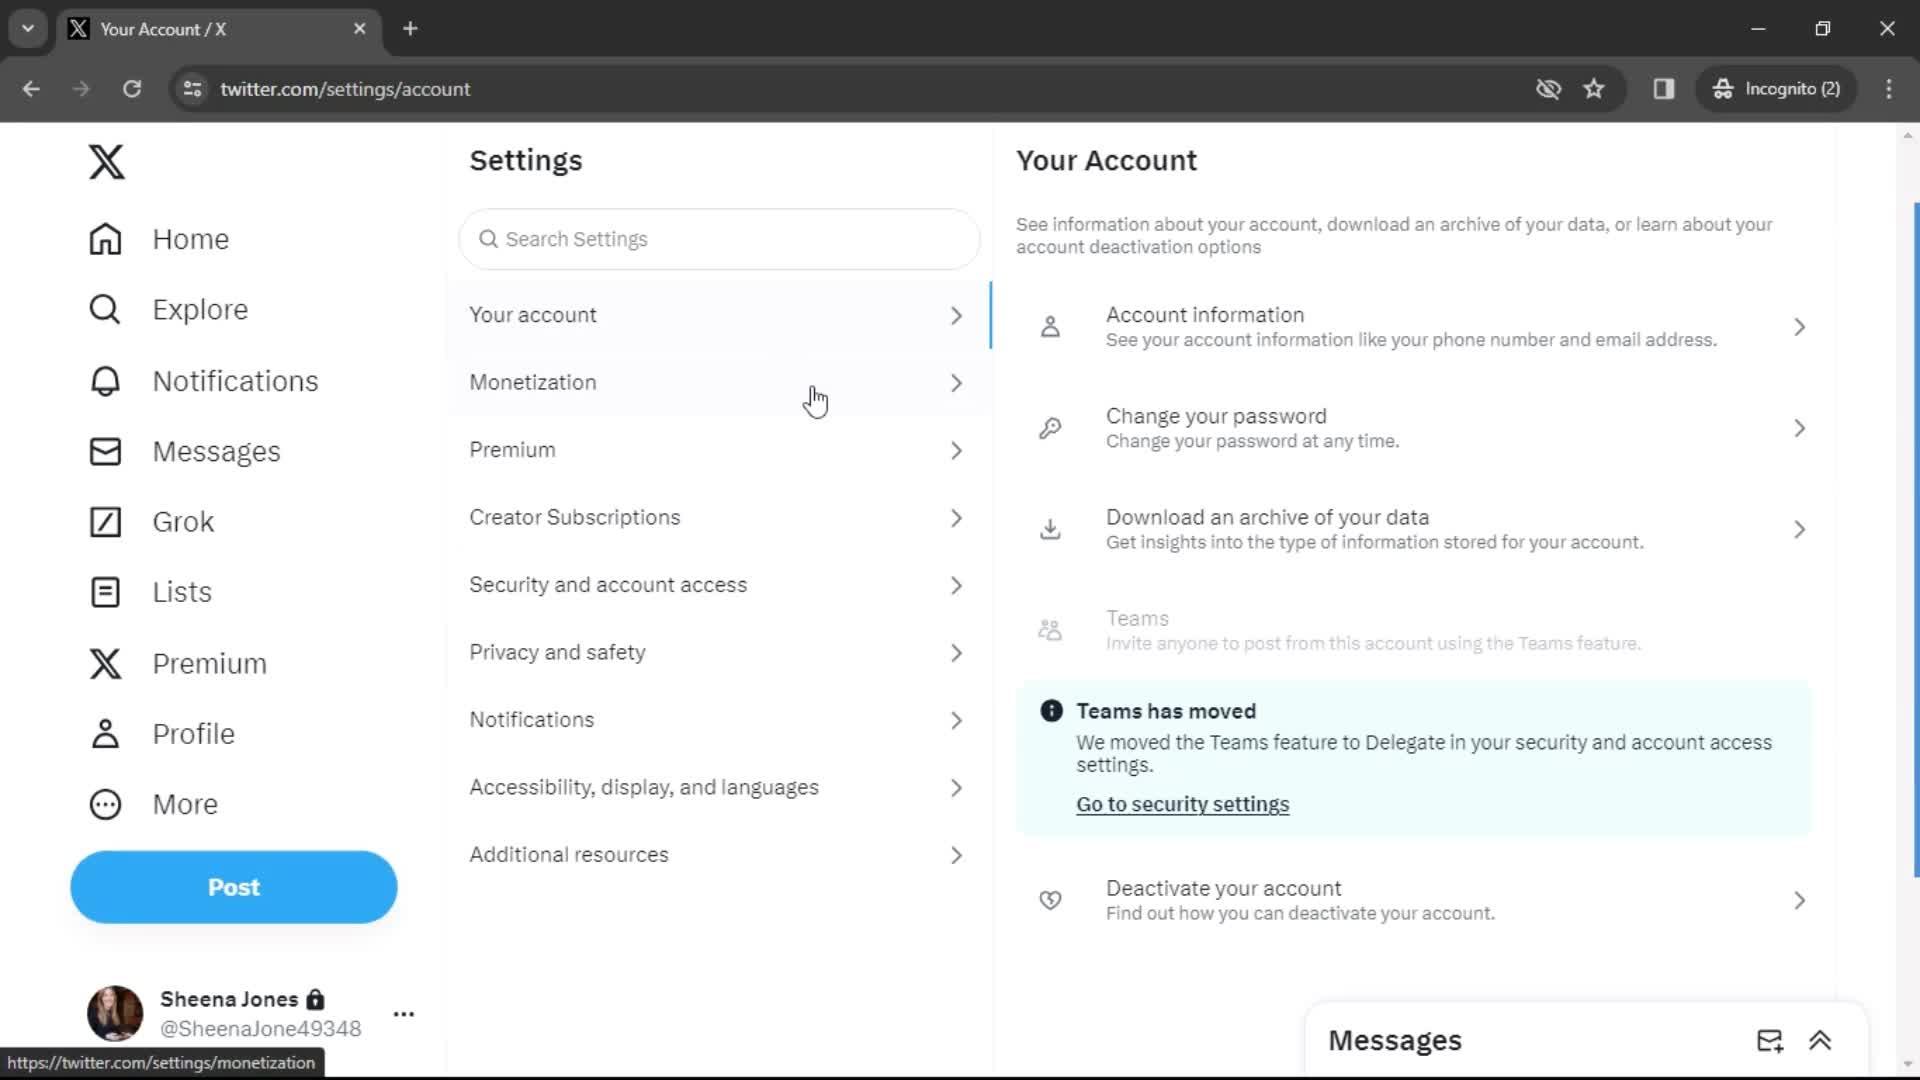The height and width of the screenshot is (1080, 1920).
Task: Select the Lists icon in sidebar
Action: [104, 591]
